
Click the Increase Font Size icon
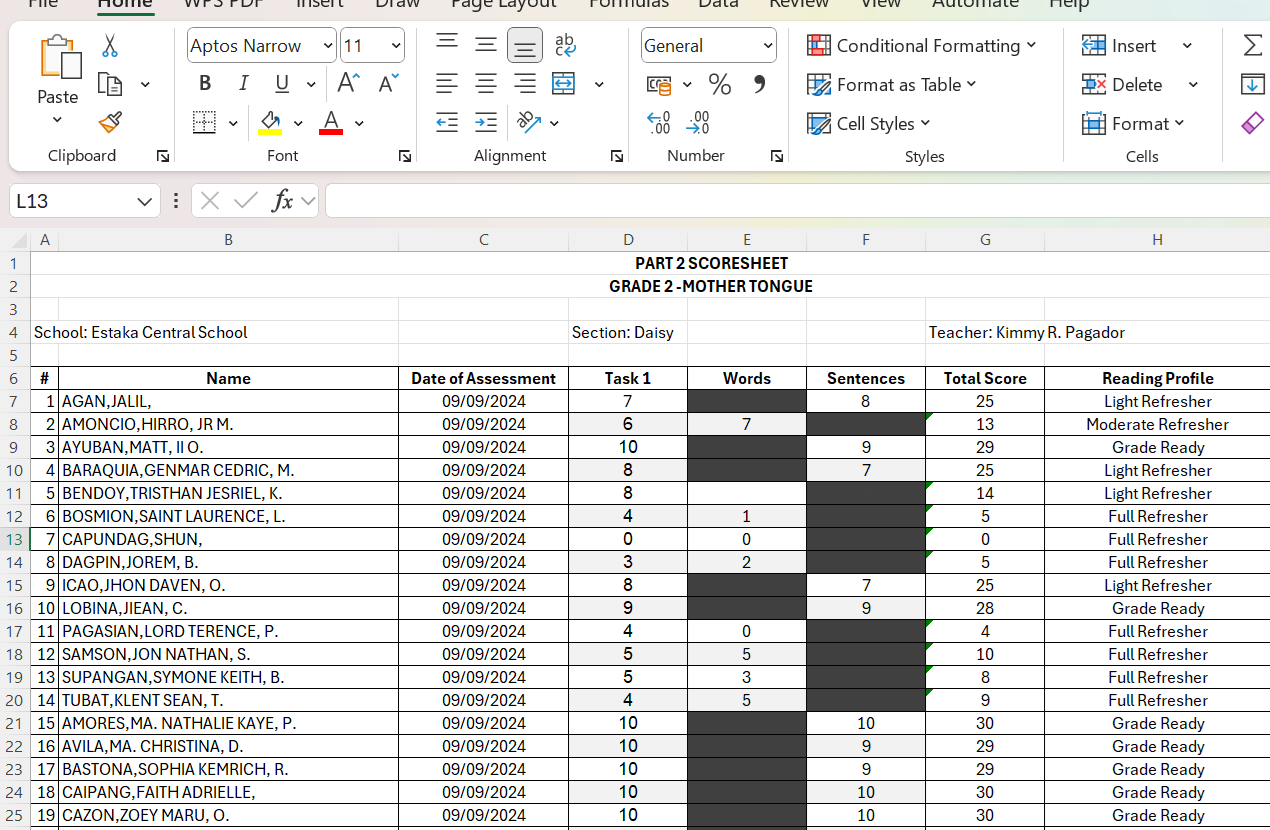pos(349,84)
